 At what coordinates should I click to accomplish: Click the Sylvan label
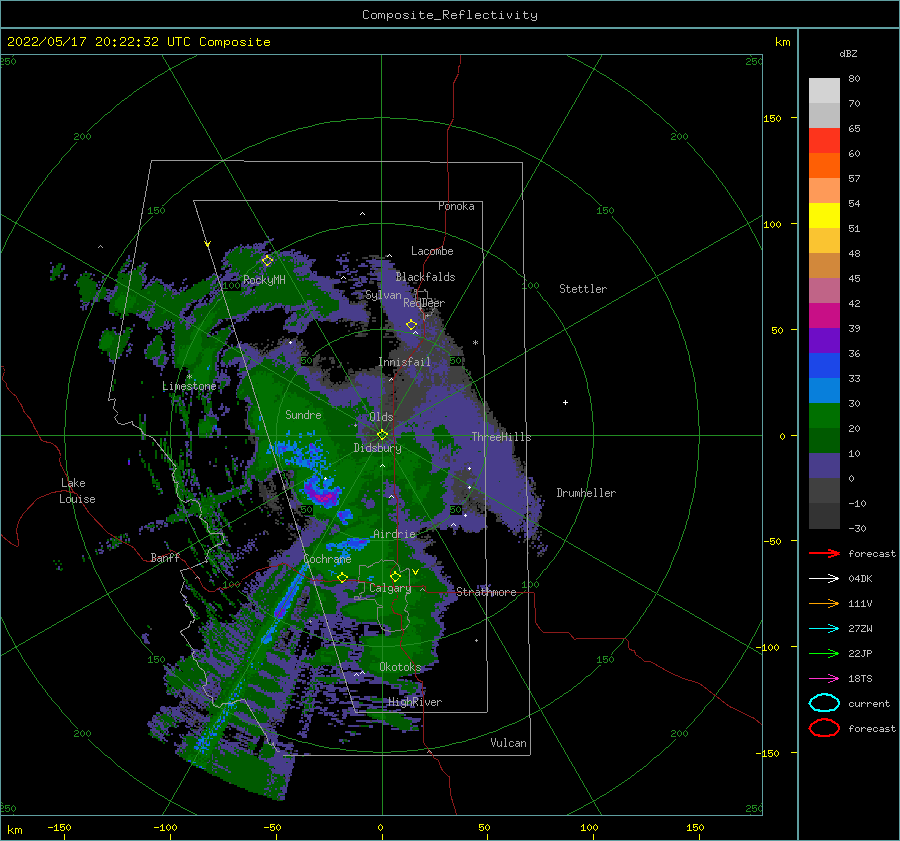click(383, 295)
